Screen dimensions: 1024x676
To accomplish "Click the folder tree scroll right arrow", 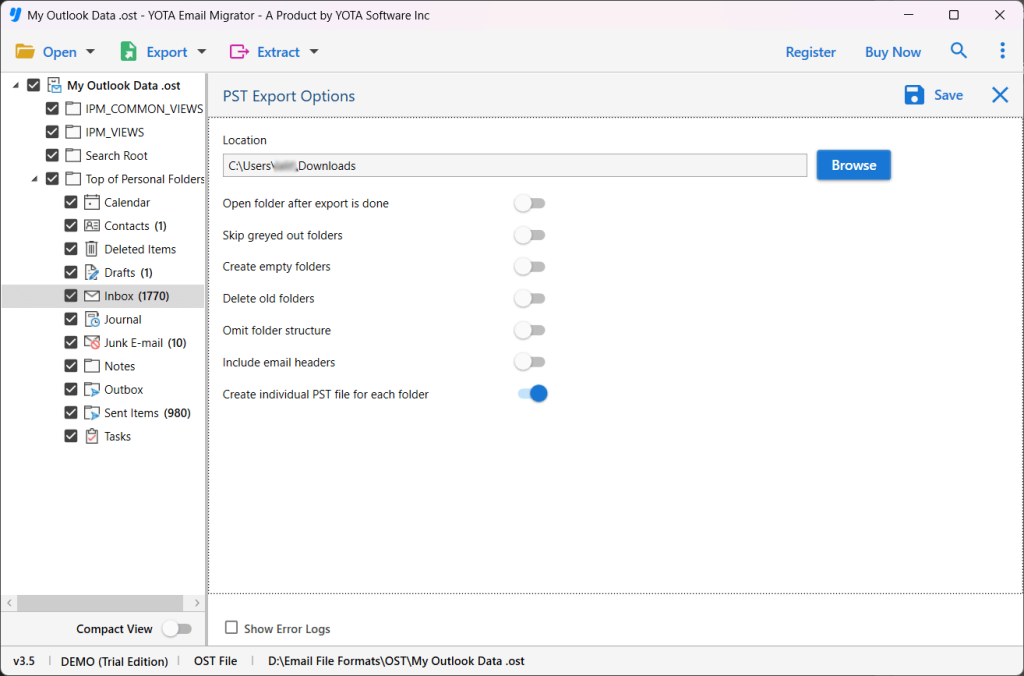I will [197, 603].
